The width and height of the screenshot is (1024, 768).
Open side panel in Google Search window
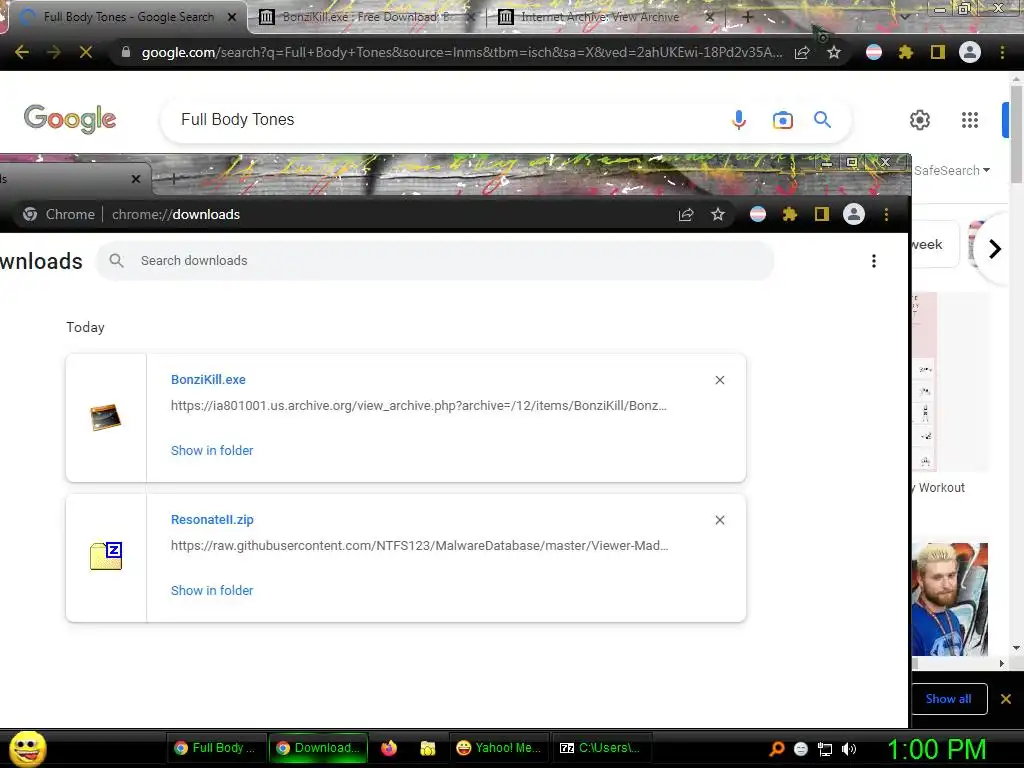pos(938,52)
